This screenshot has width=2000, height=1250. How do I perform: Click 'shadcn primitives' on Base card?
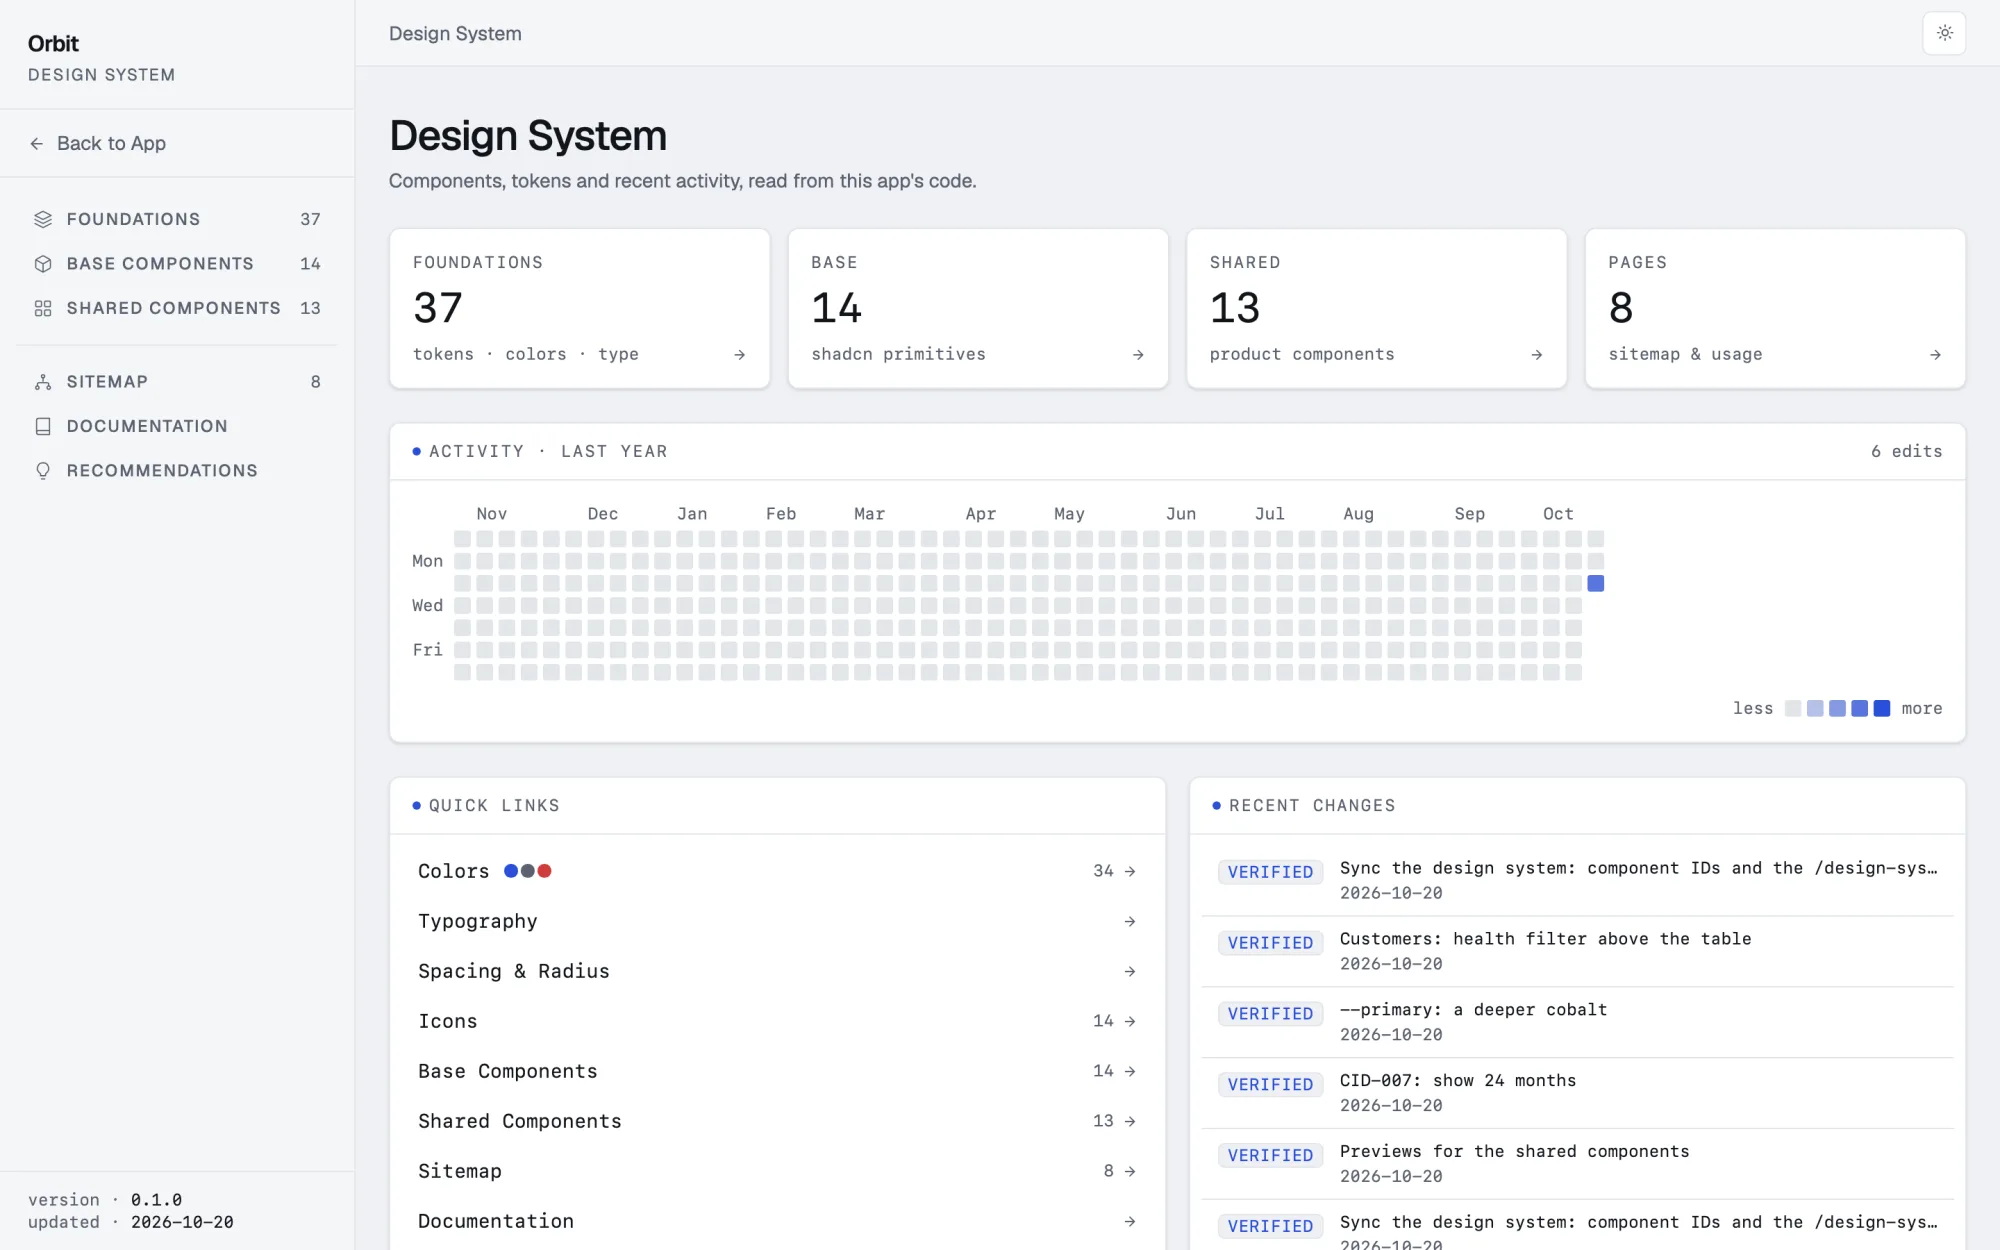898,354
